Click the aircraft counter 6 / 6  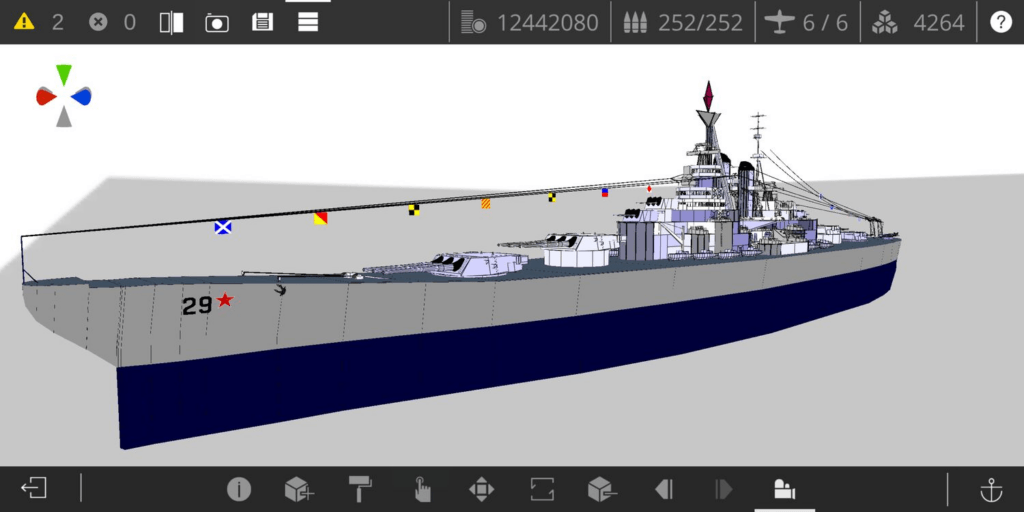point(808,22)
